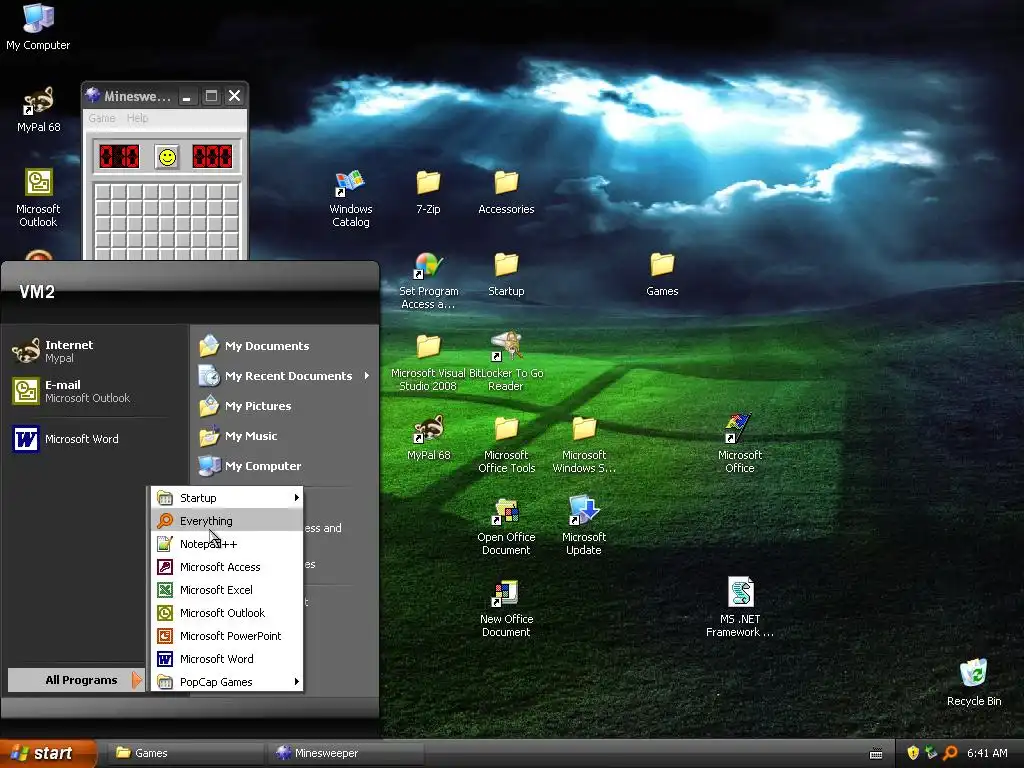Click the security shield tray icon
This screenshot has width=1024, height=768.
(x=913, y=753)
